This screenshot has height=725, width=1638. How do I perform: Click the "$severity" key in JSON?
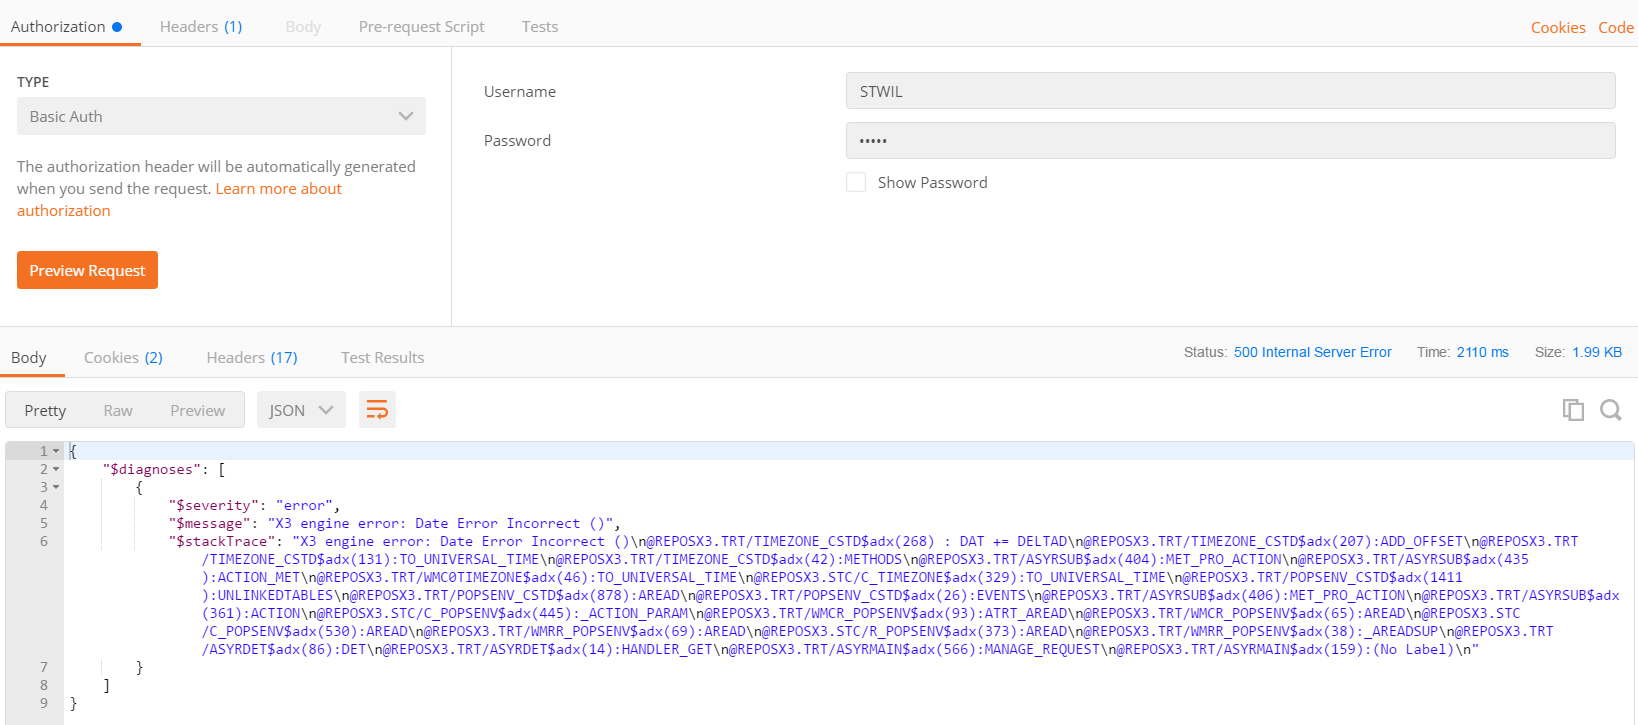(213, 505)
